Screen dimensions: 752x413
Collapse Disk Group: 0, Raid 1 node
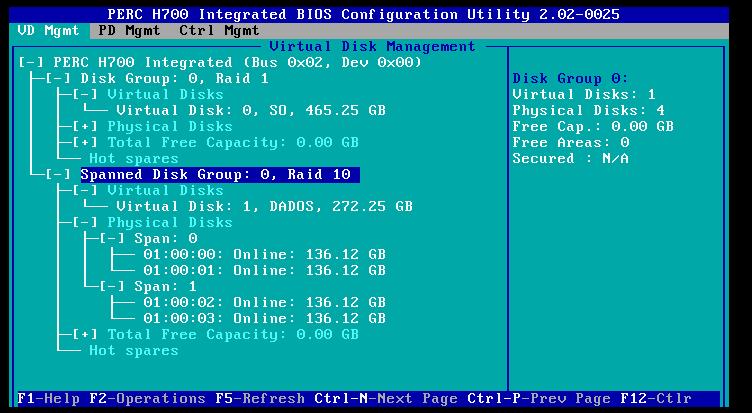click(x=58, y=79)
